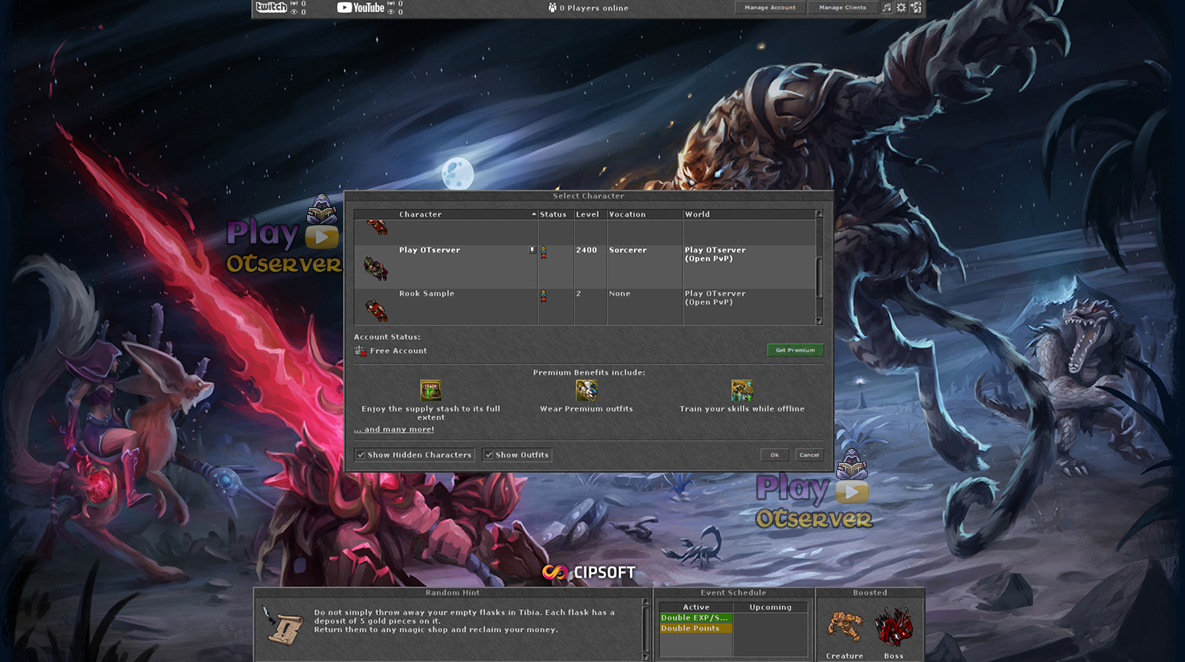Click the Manage Account button
Viewport: 1185px width, 662px height.
click(x=770, y=8)
